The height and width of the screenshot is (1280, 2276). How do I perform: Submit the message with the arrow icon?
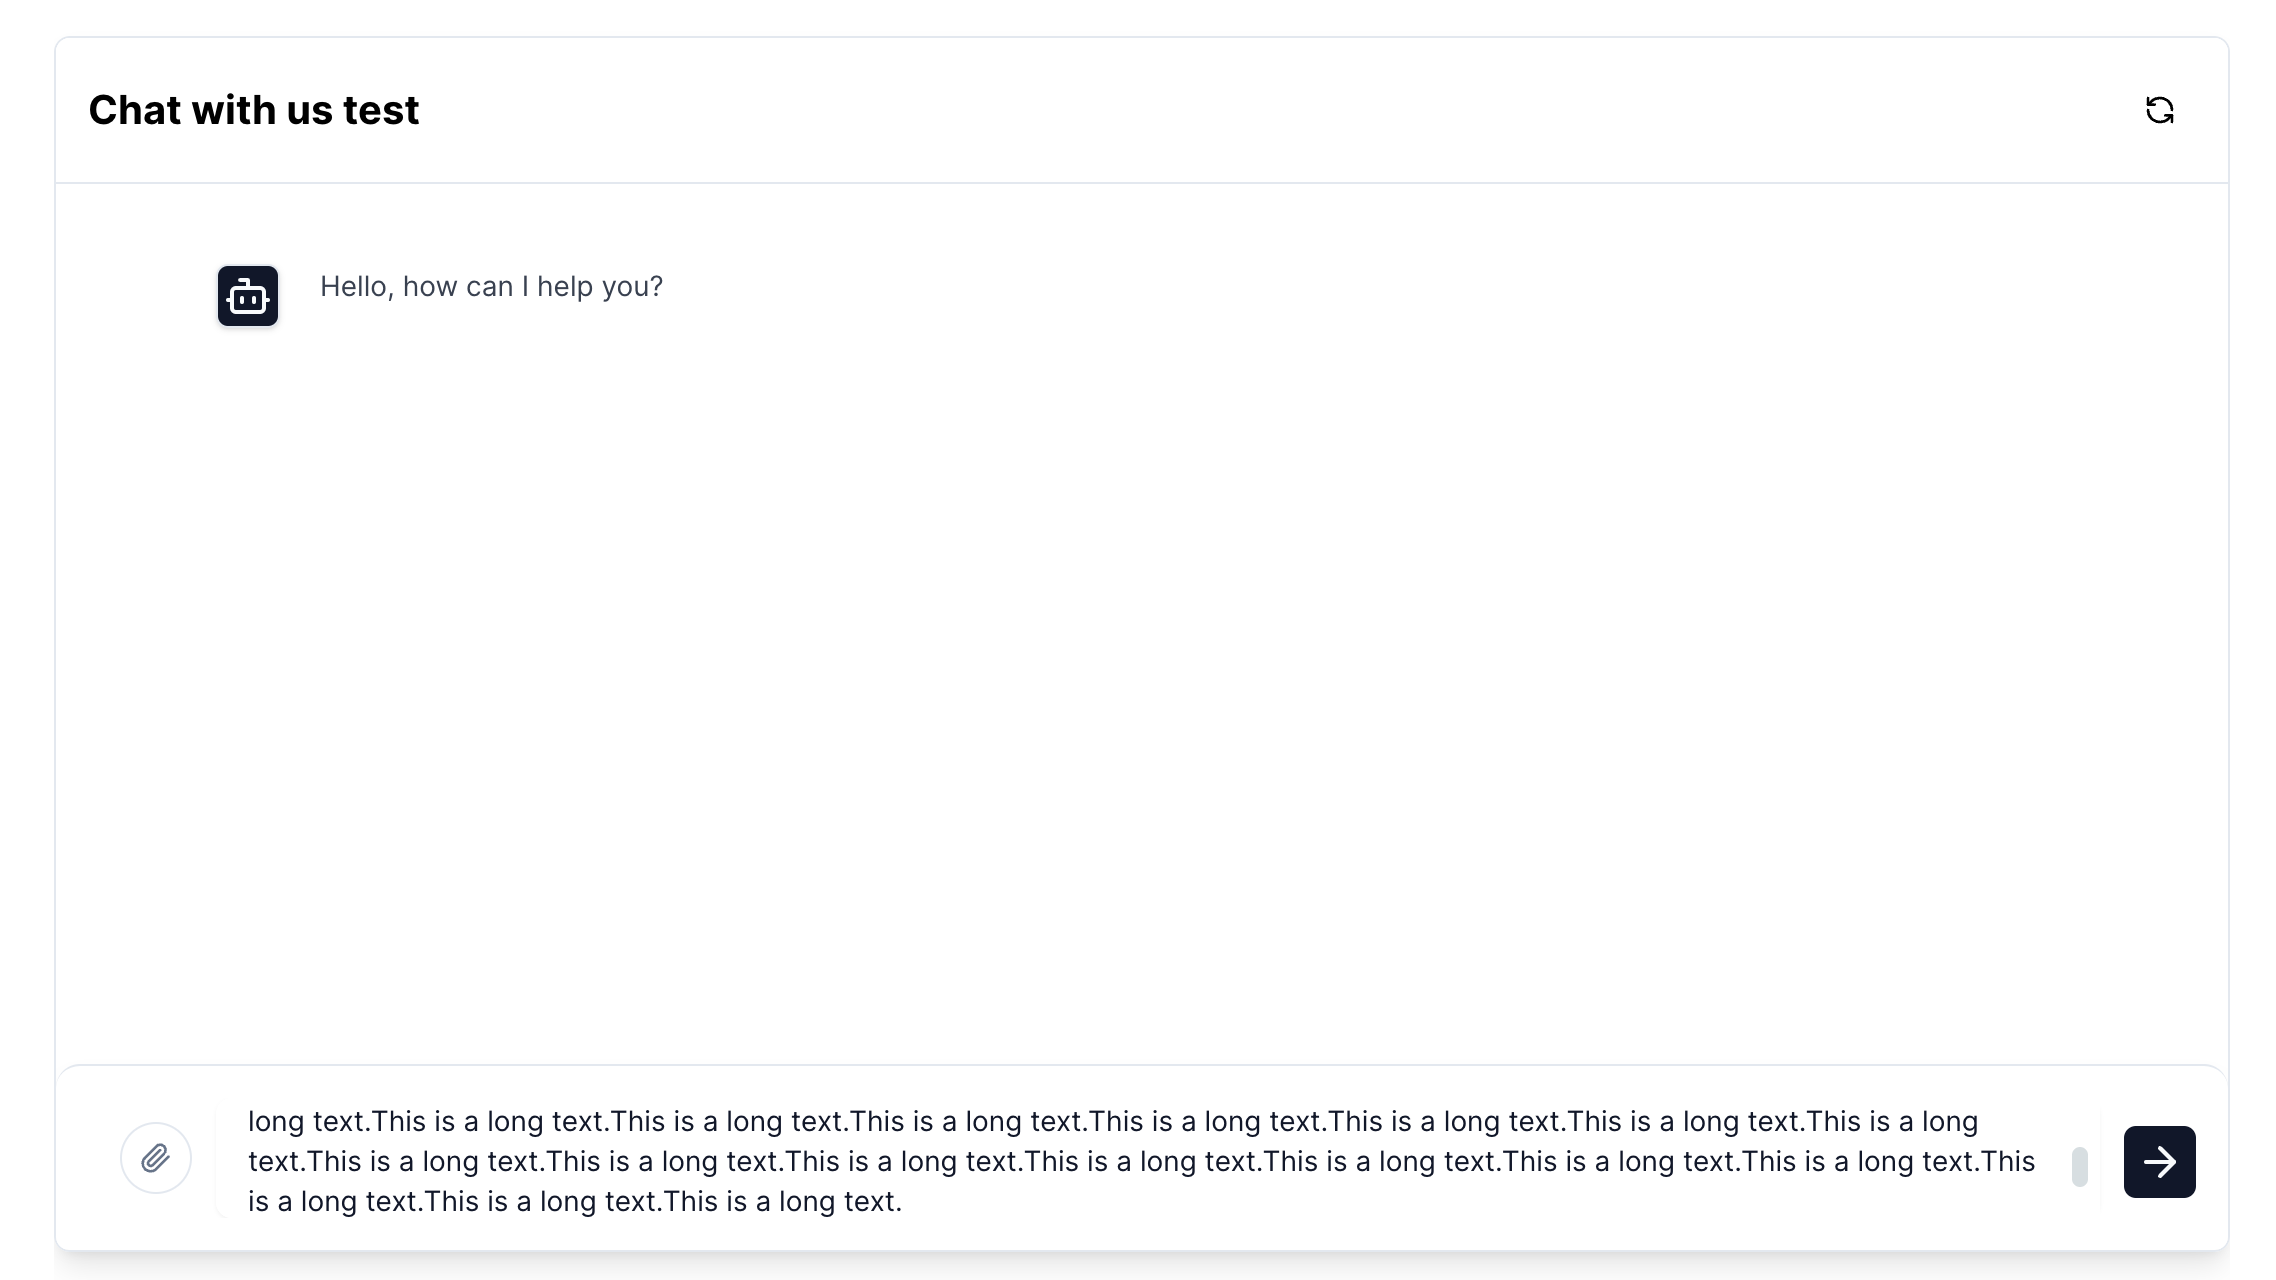pos(2159,1161)
